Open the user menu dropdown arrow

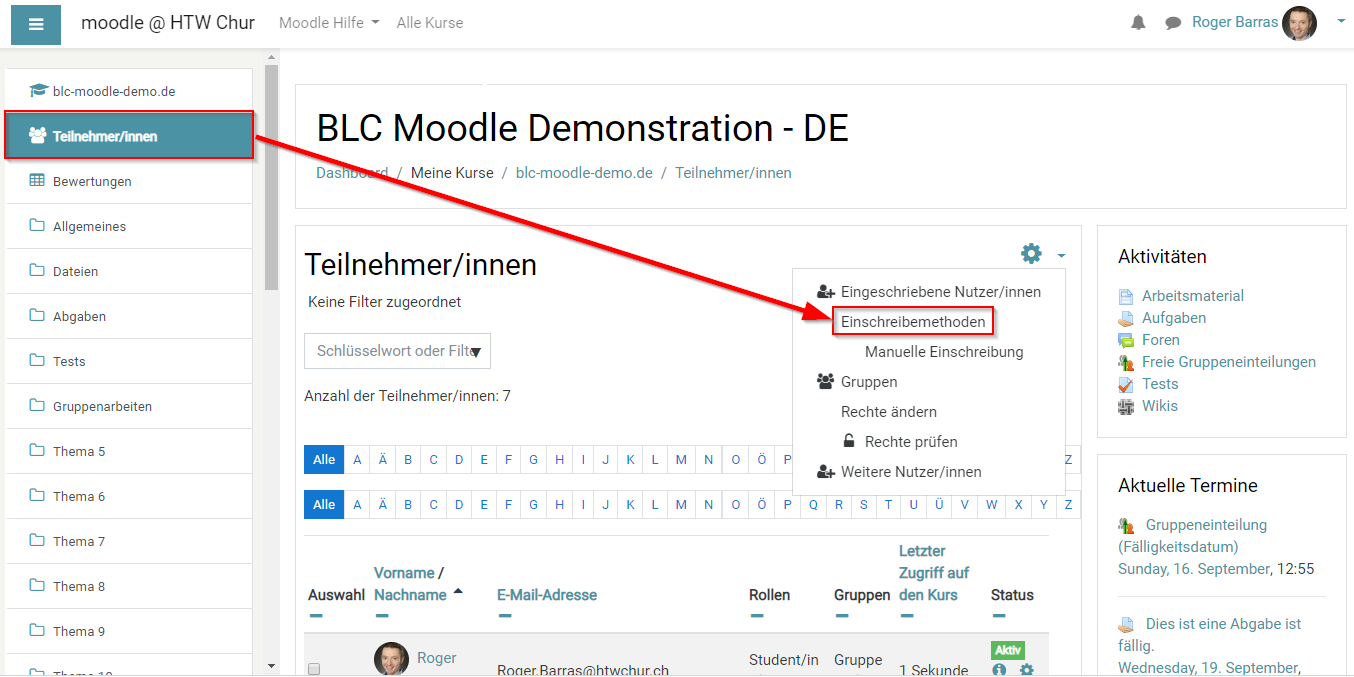click(1341, 20)
